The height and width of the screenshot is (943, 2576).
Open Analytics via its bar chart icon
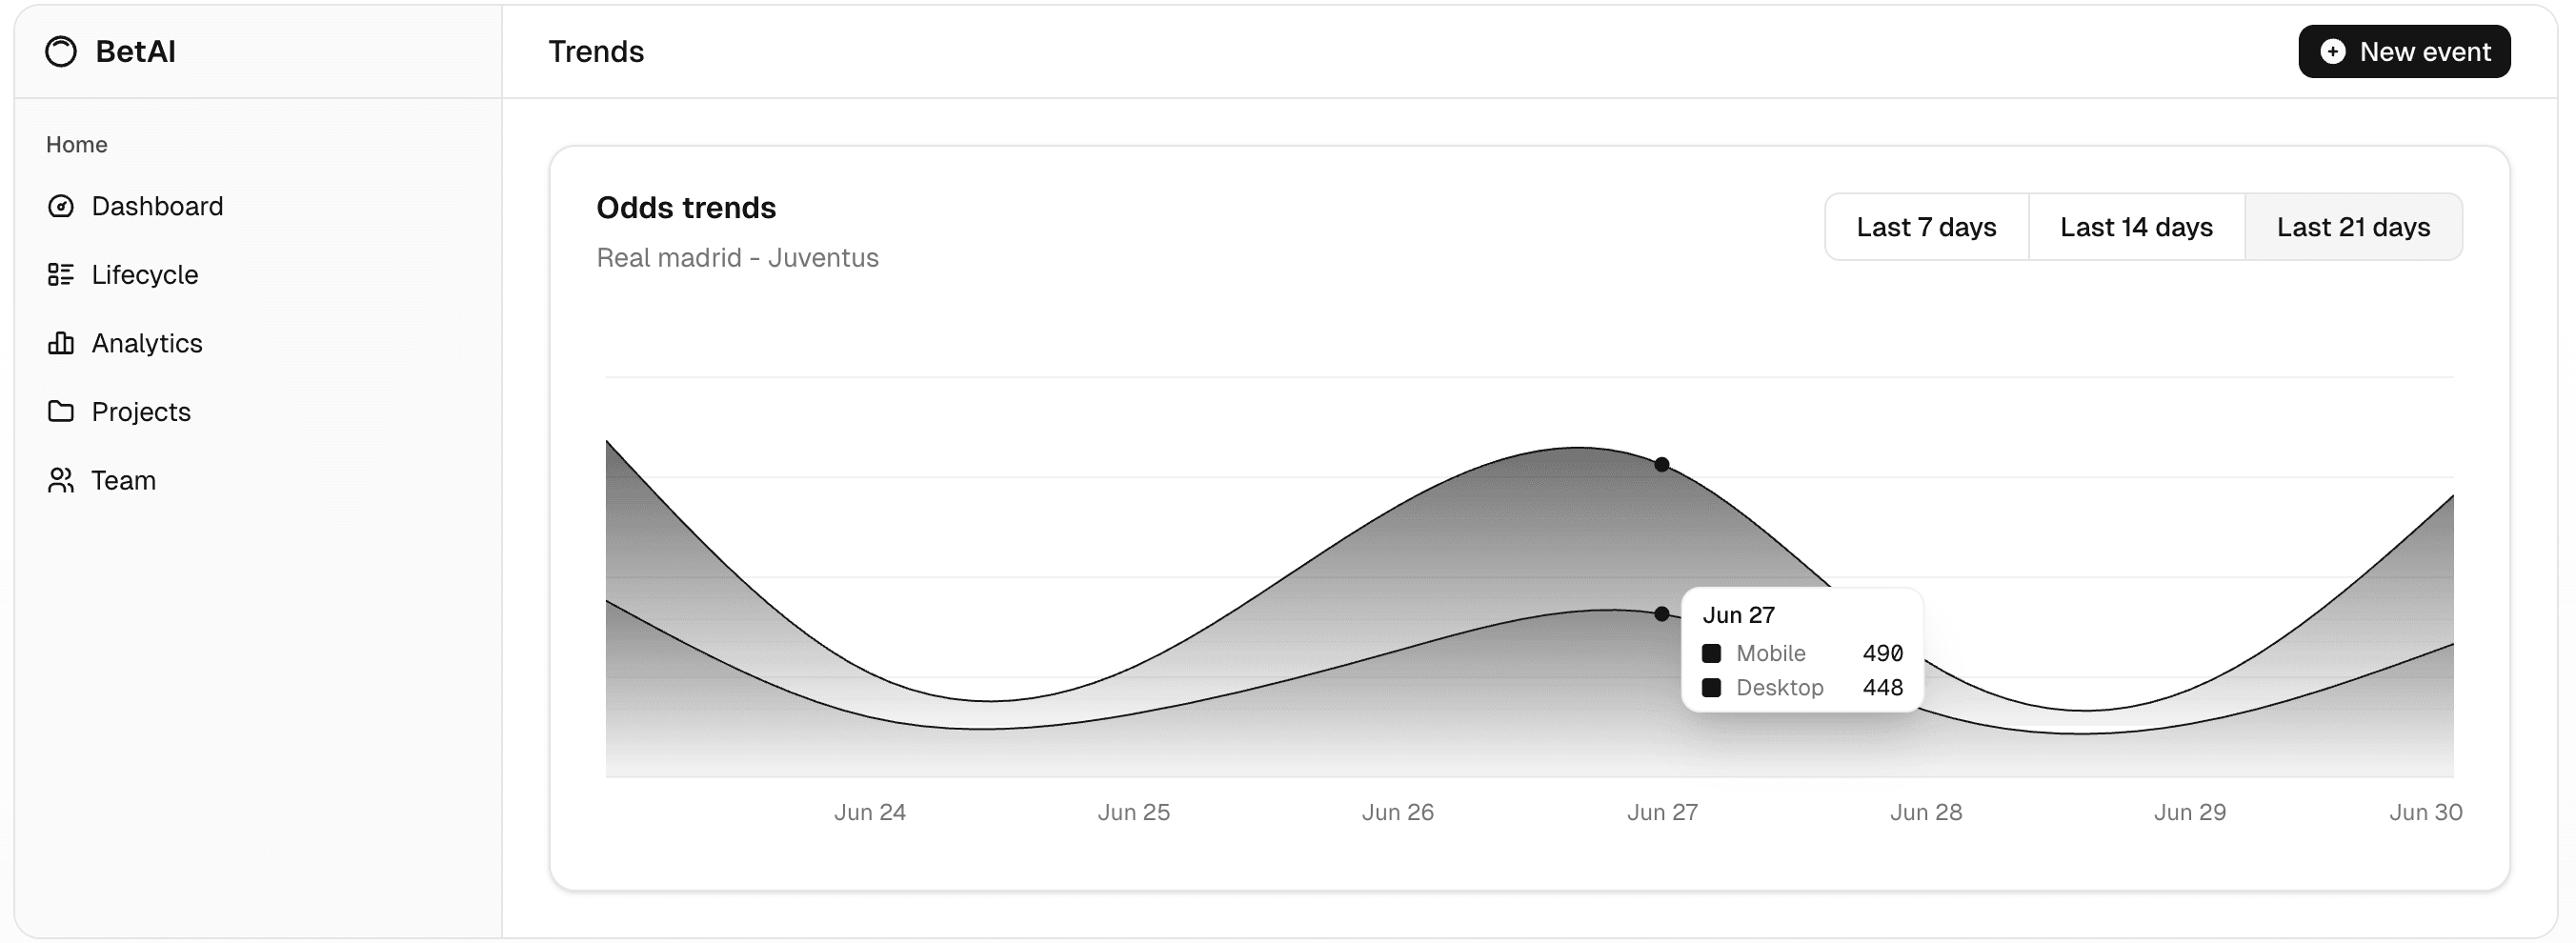(x=61, y=343)
